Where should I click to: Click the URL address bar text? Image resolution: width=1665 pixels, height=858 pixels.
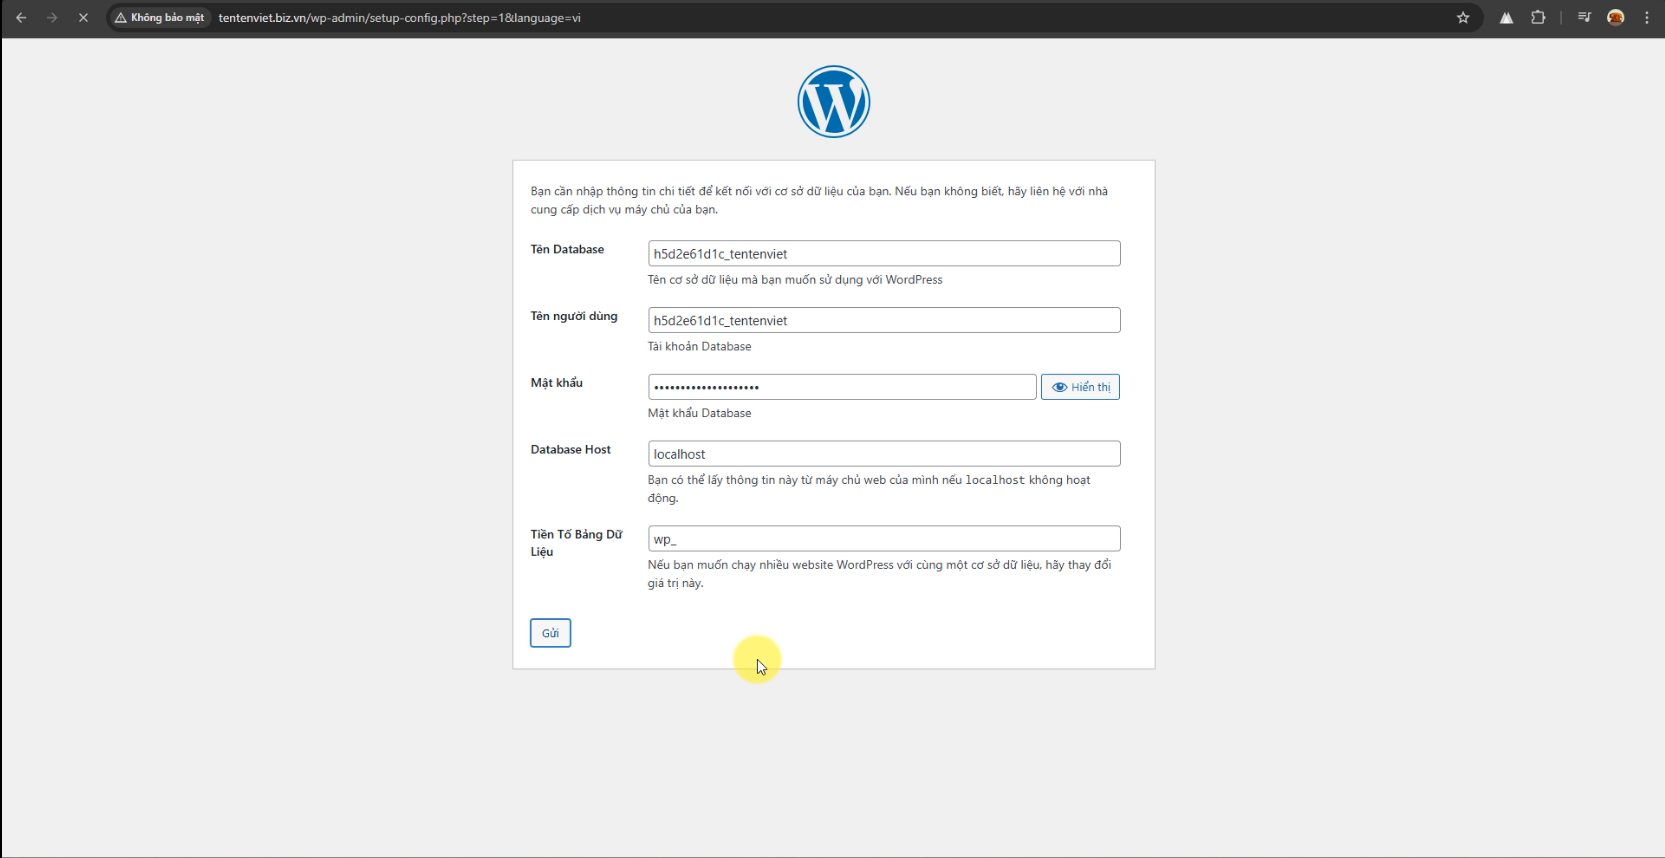(400, 18)
